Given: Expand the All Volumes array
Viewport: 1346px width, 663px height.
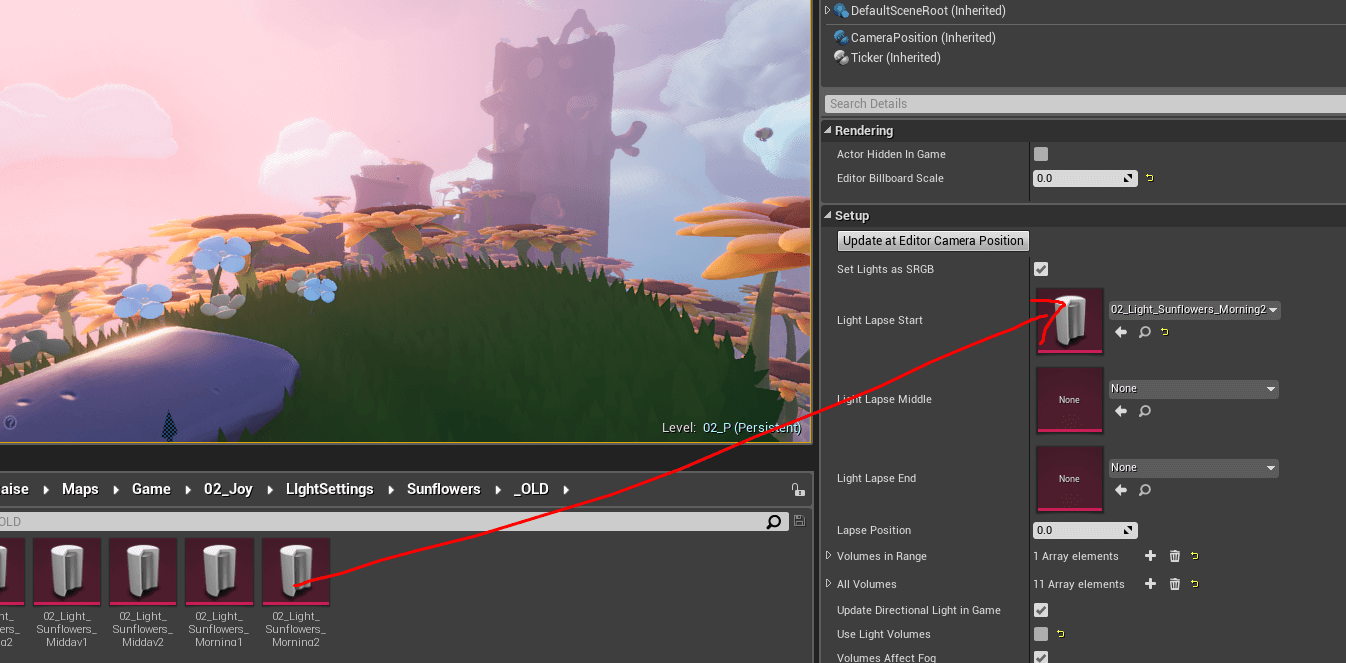Looking at the screenshot, I should pyautogui.click(x=829, y=584).
